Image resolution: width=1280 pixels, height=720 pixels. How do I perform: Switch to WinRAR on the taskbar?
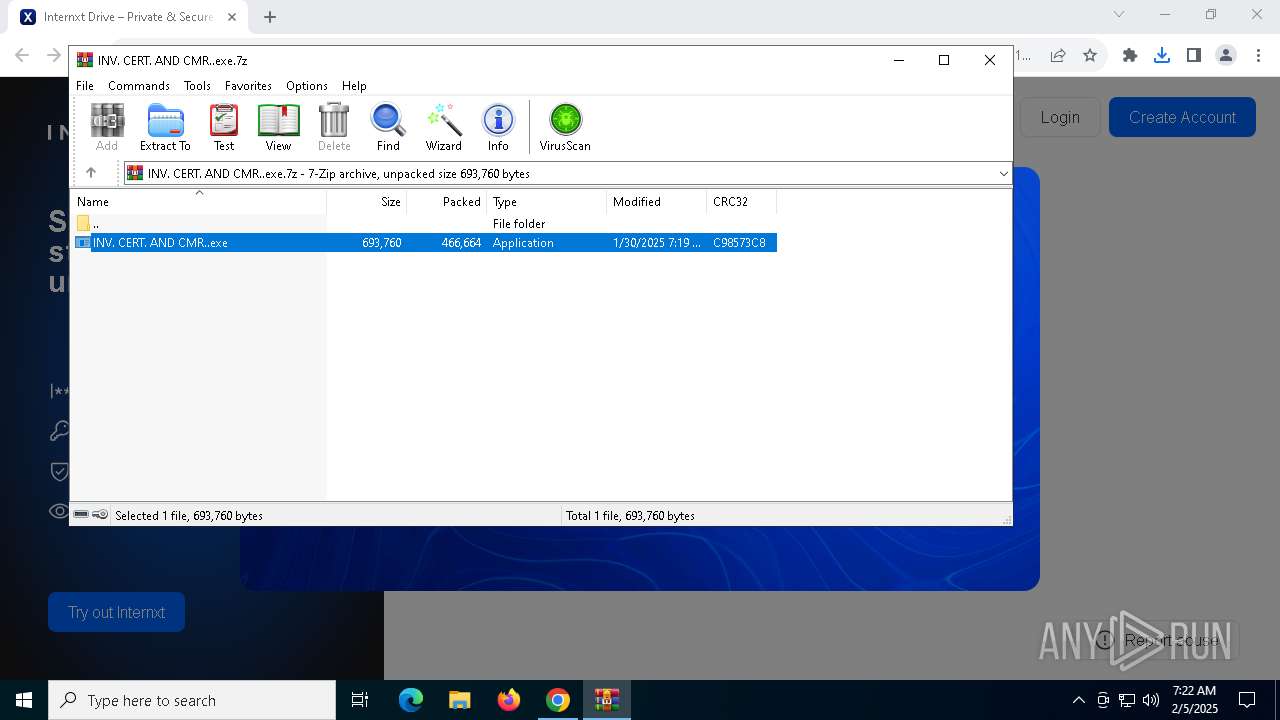pyautogui.click(x=607, y=700)
